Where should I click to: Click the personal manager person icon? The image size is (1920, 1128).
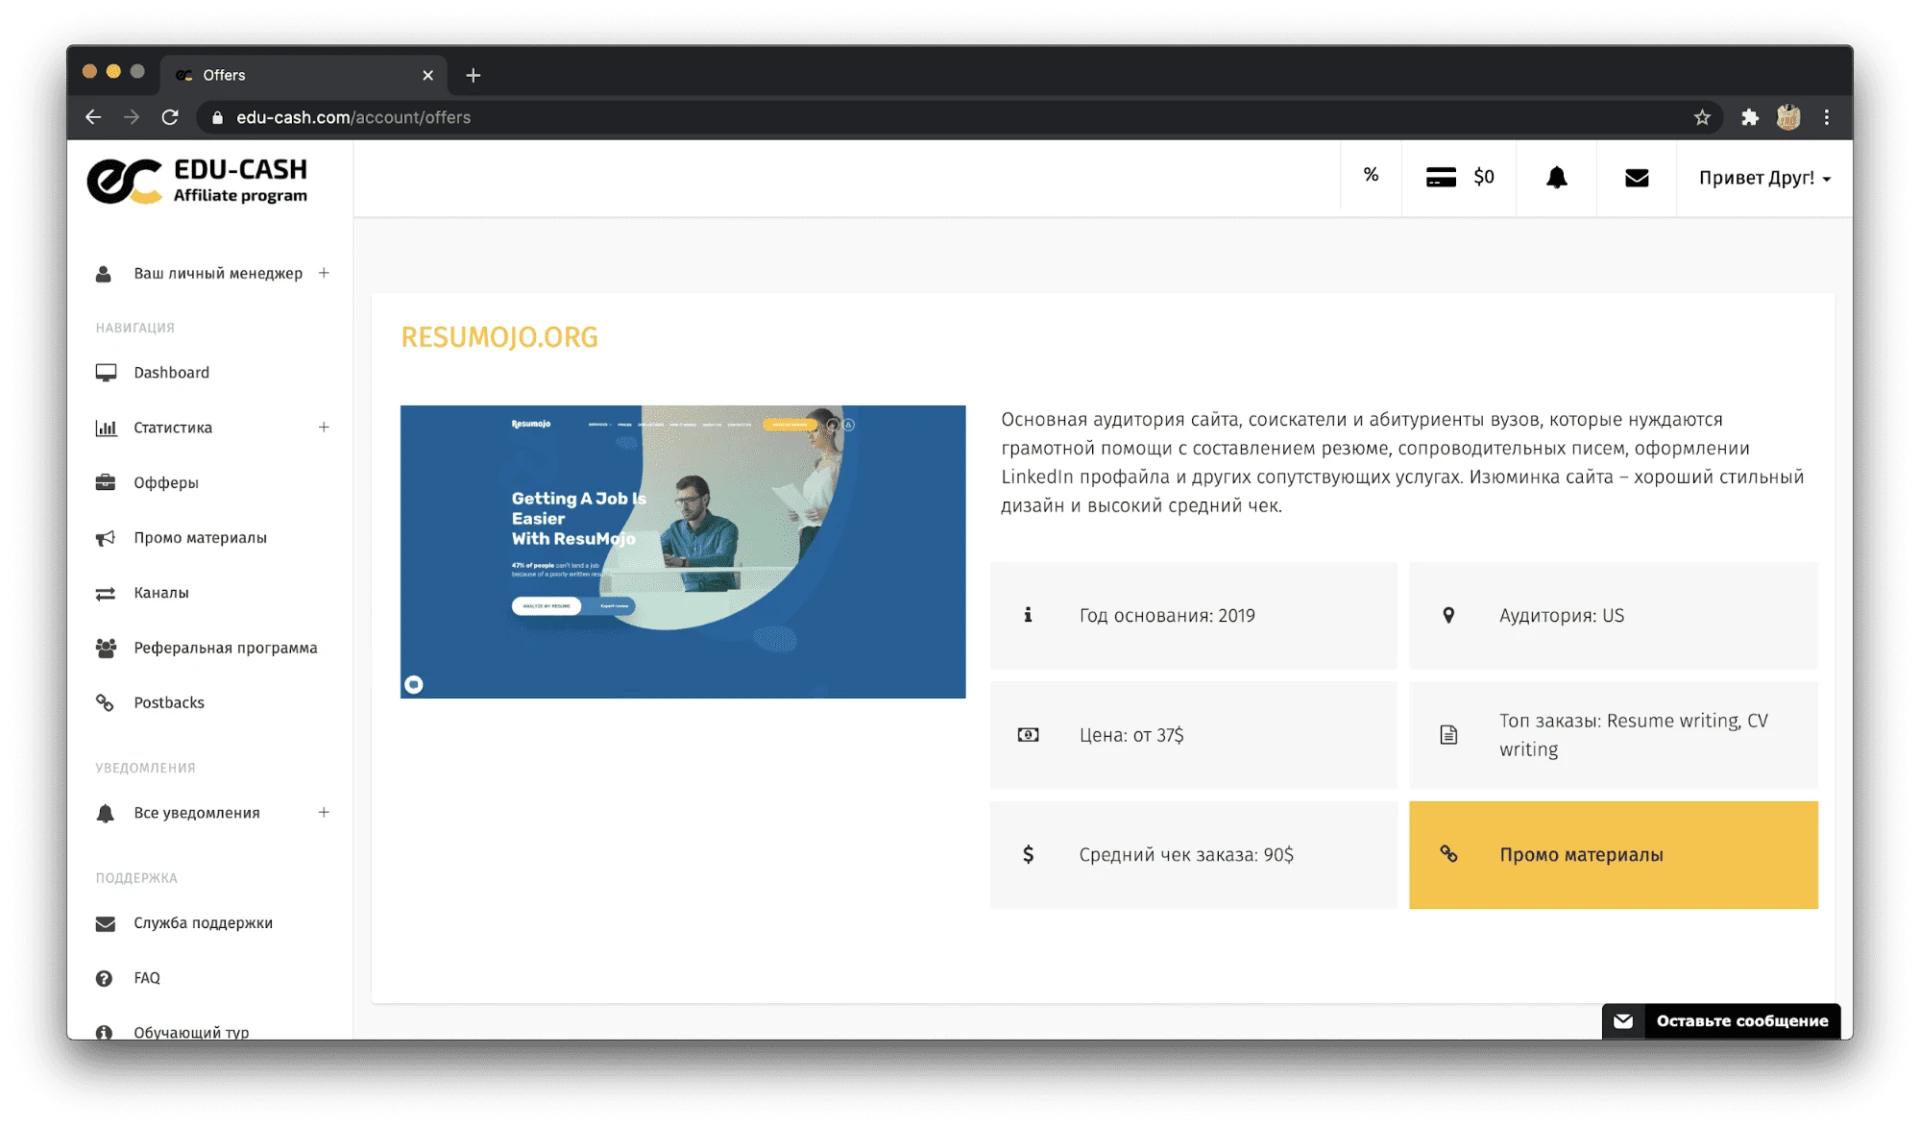[103, 274]
